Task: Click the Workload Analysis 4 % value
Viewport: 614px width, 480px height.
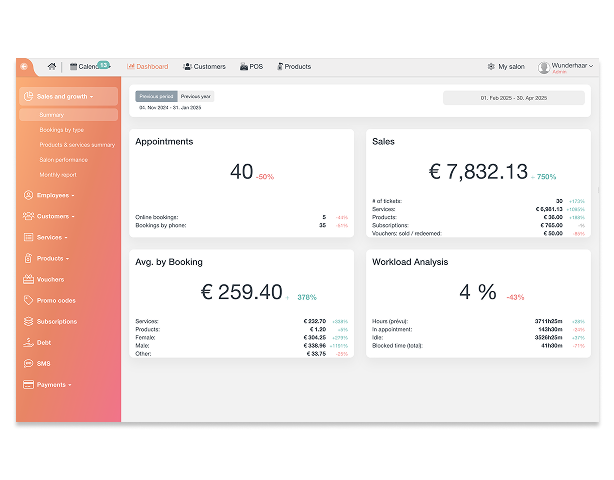Action: tap(478, 292)
